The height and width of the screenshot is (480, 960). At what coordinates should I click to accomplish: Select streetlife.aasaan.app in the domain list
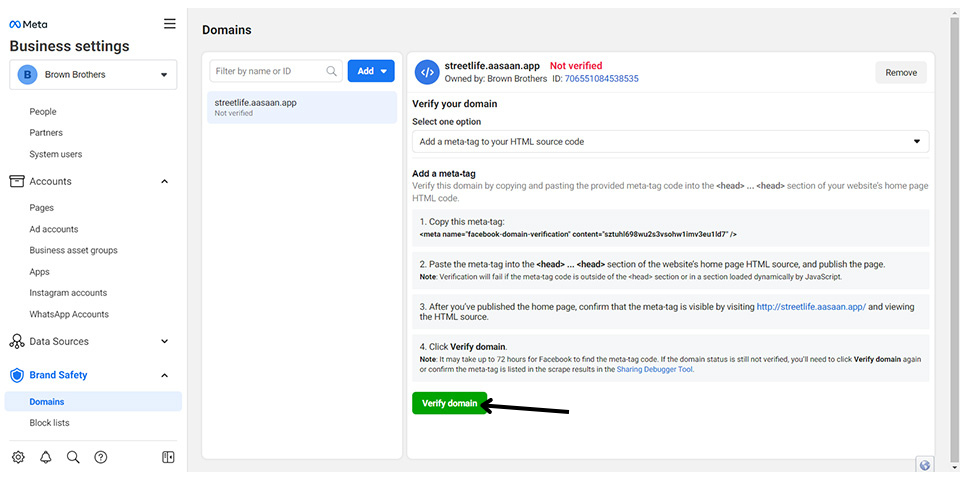coord(302,107)
